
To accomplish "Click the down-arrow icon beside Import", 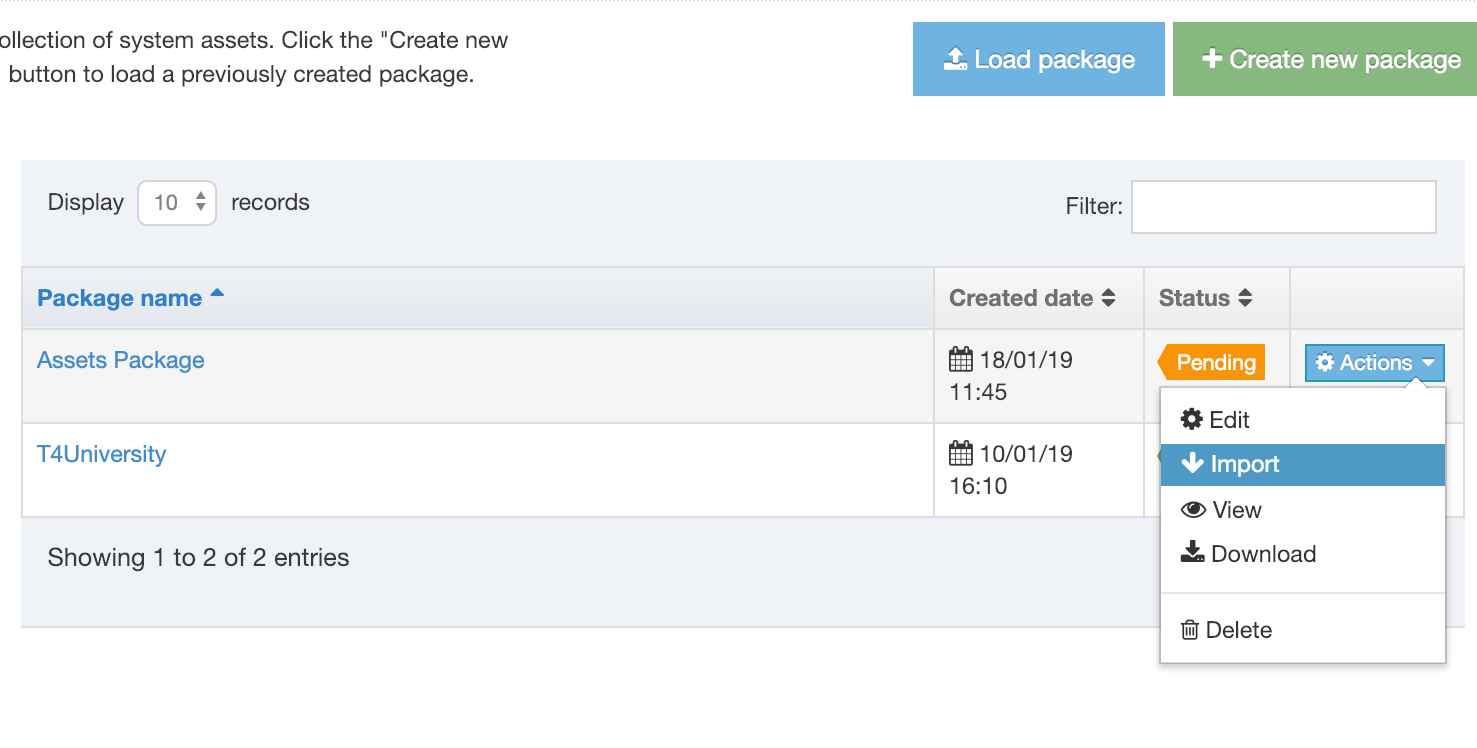I will tap(1192, 464).
